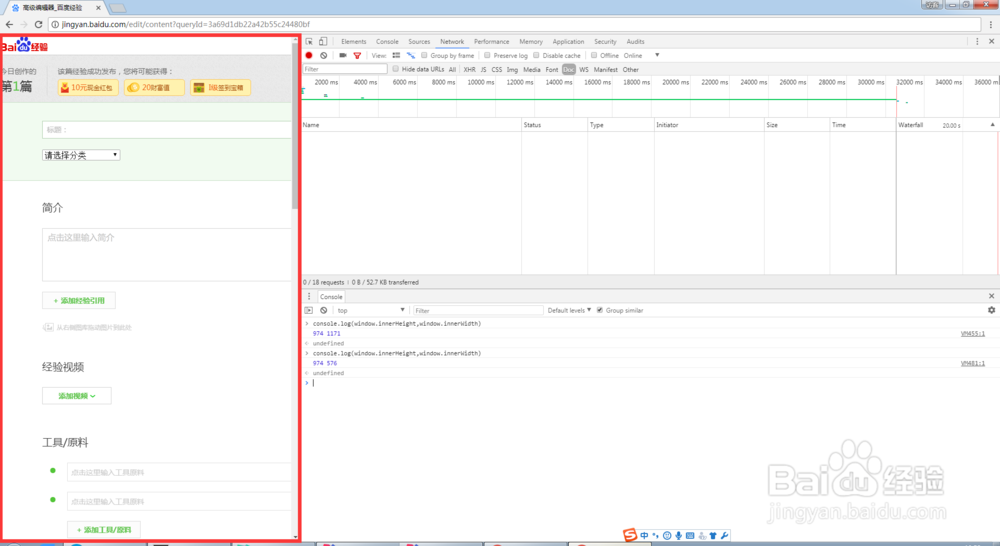Image resolution: width=1000 pixels, height=546 pixels.
Task: Switch to the Elements tab
Action: tap(353, 41)
